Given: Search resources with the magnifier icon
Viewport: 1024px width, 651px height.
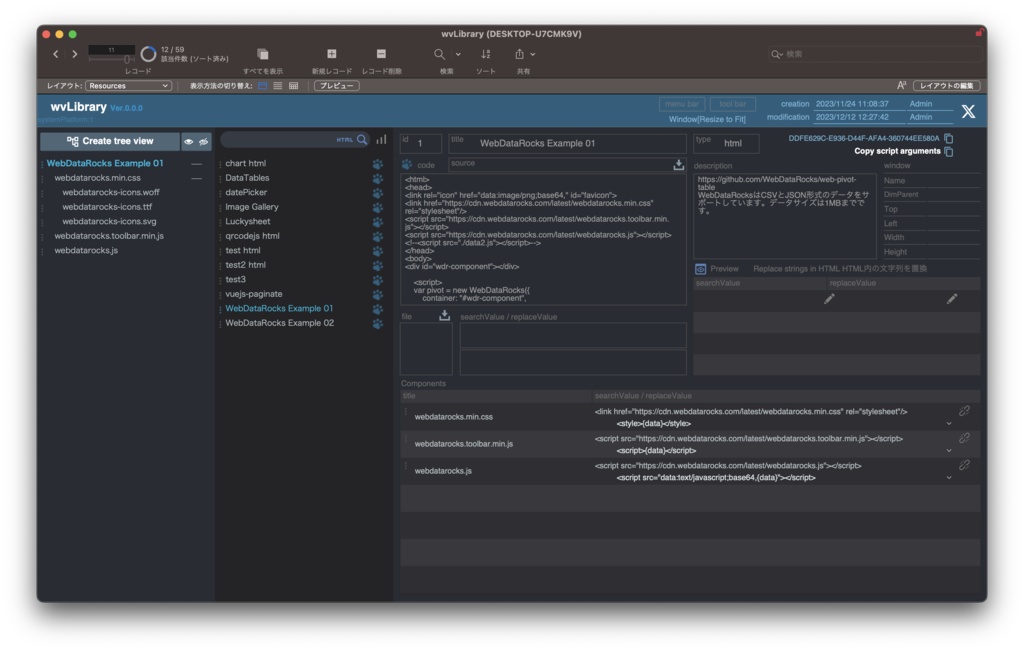Looking at the screenshot, I should coord(362,140).
